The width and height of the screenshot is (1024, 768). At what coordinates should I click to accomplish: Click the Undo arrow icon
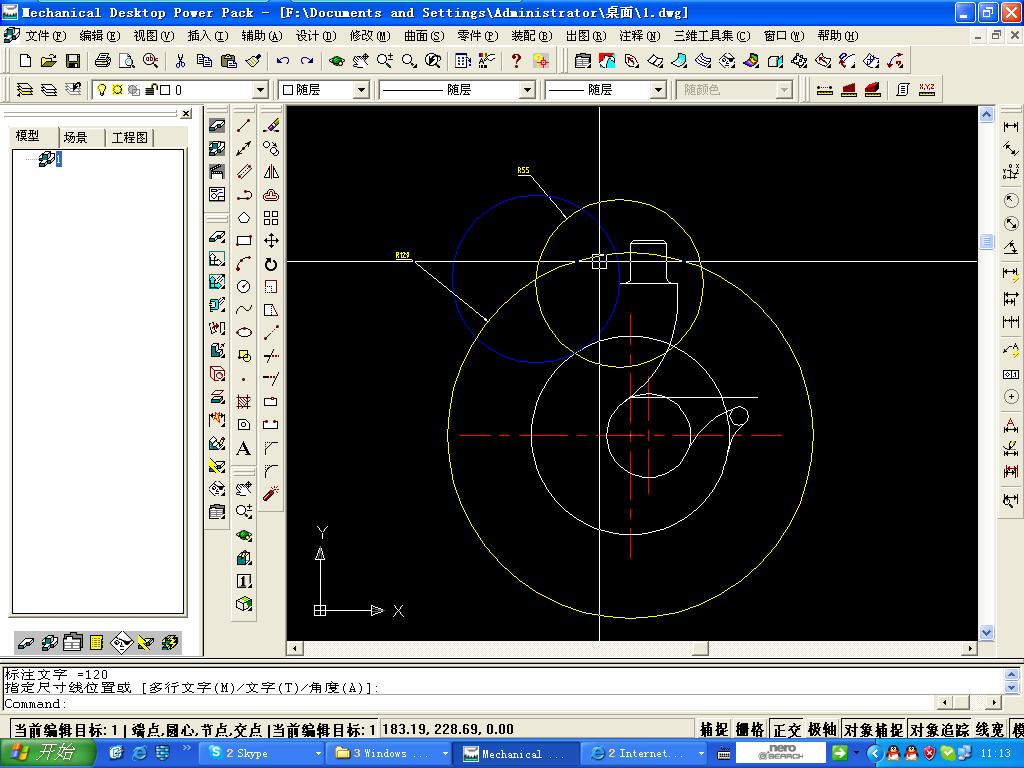(x=283, y=61)
